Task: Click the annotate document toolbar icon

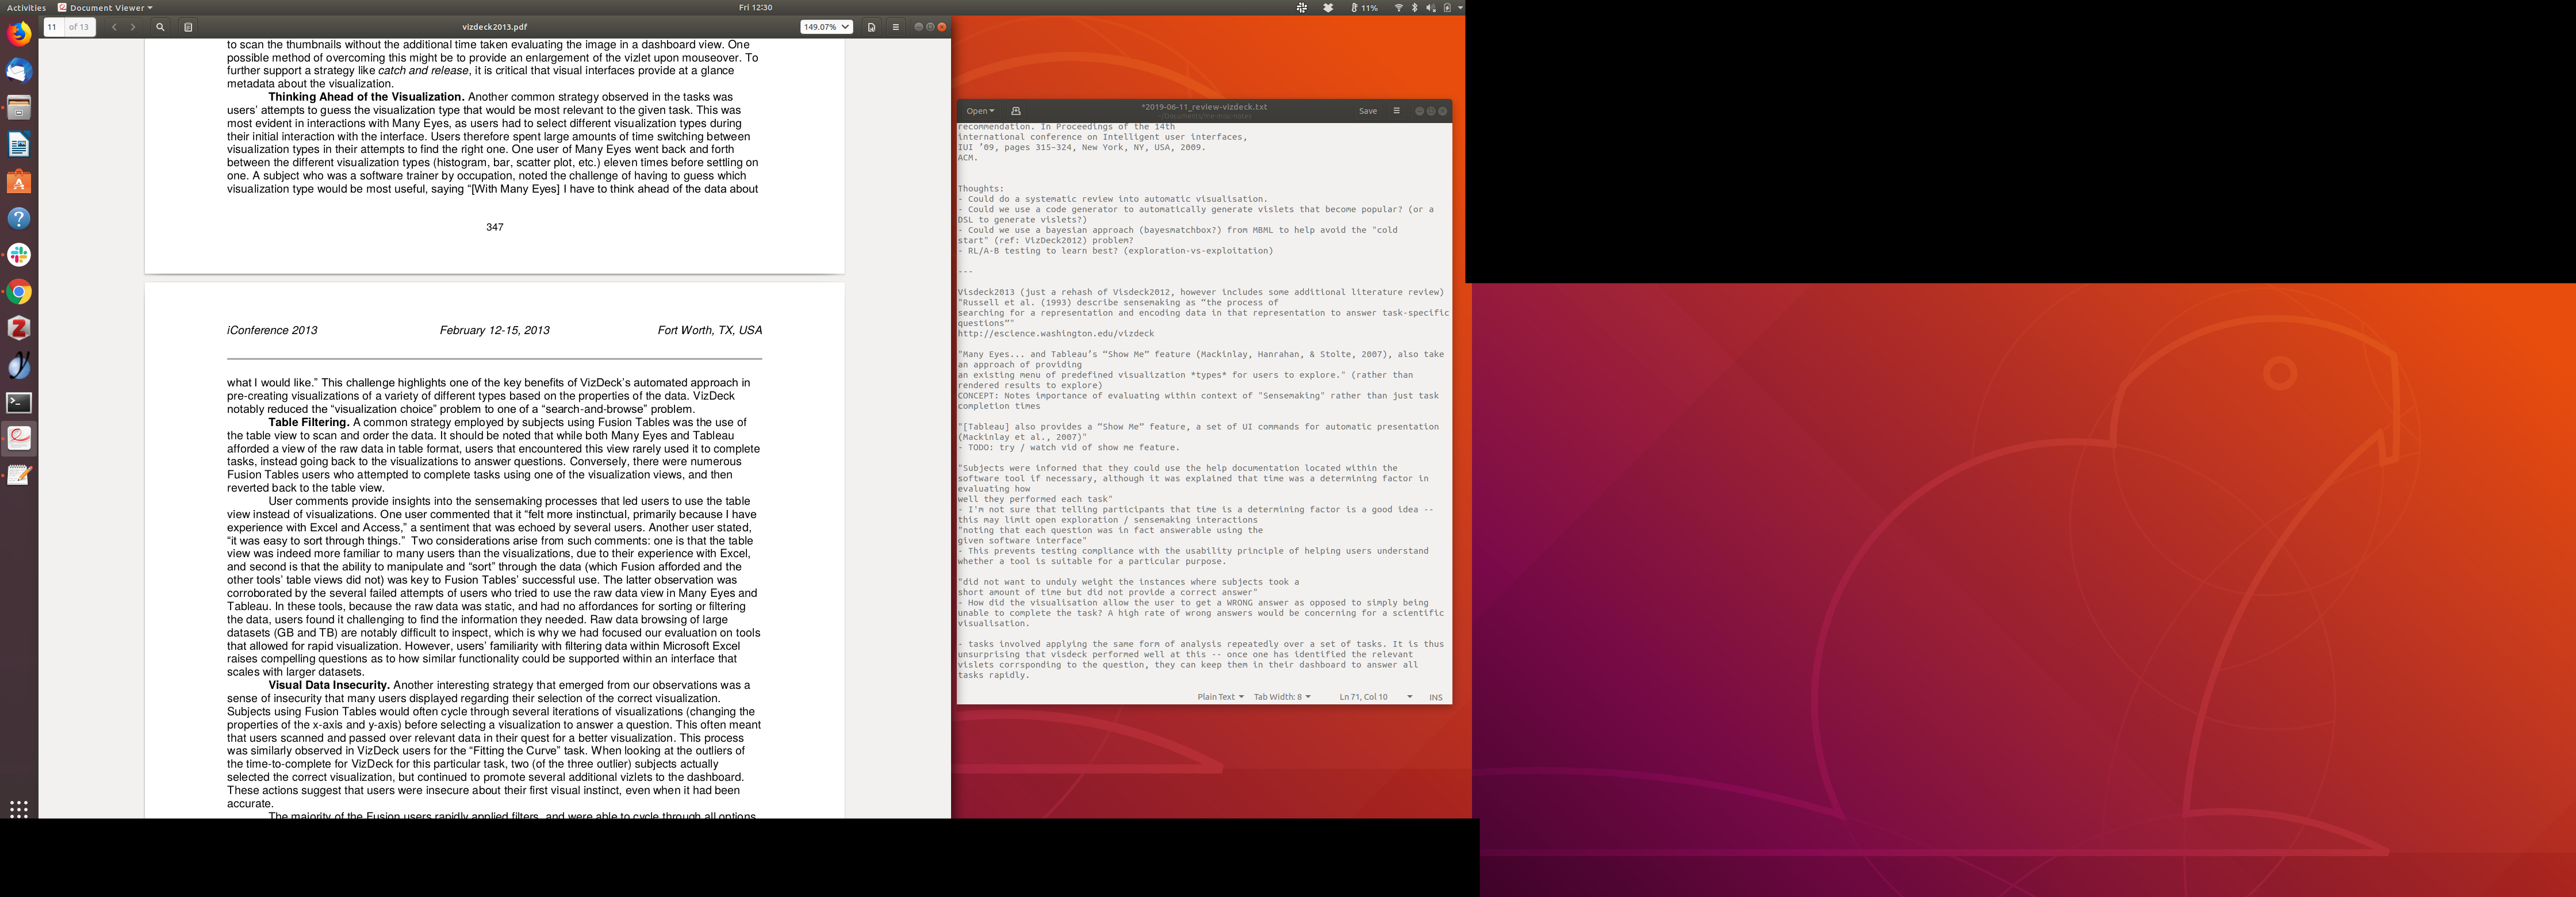Action: (x=188, y=27)
